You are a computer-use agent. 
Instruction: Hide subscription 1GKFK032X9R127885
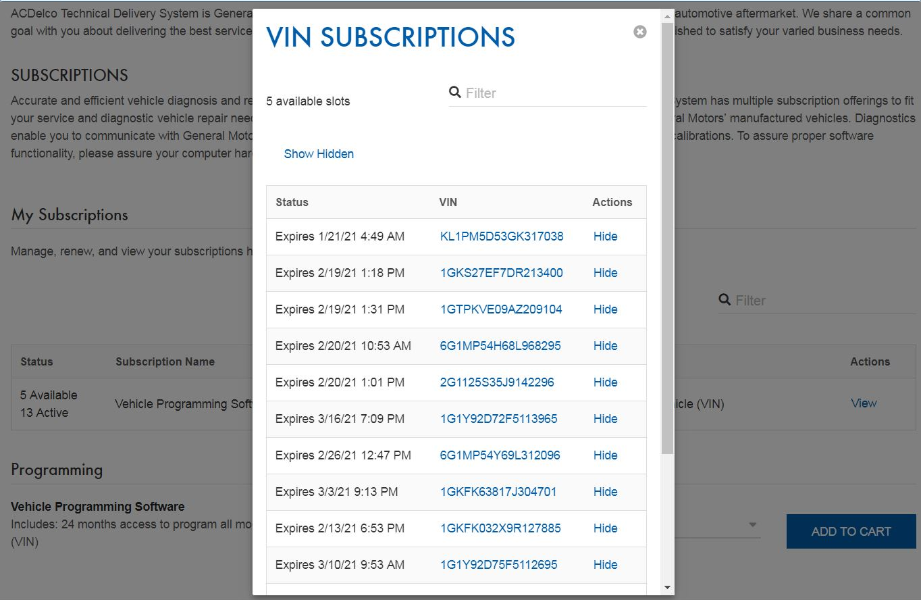tap(605, 528)
